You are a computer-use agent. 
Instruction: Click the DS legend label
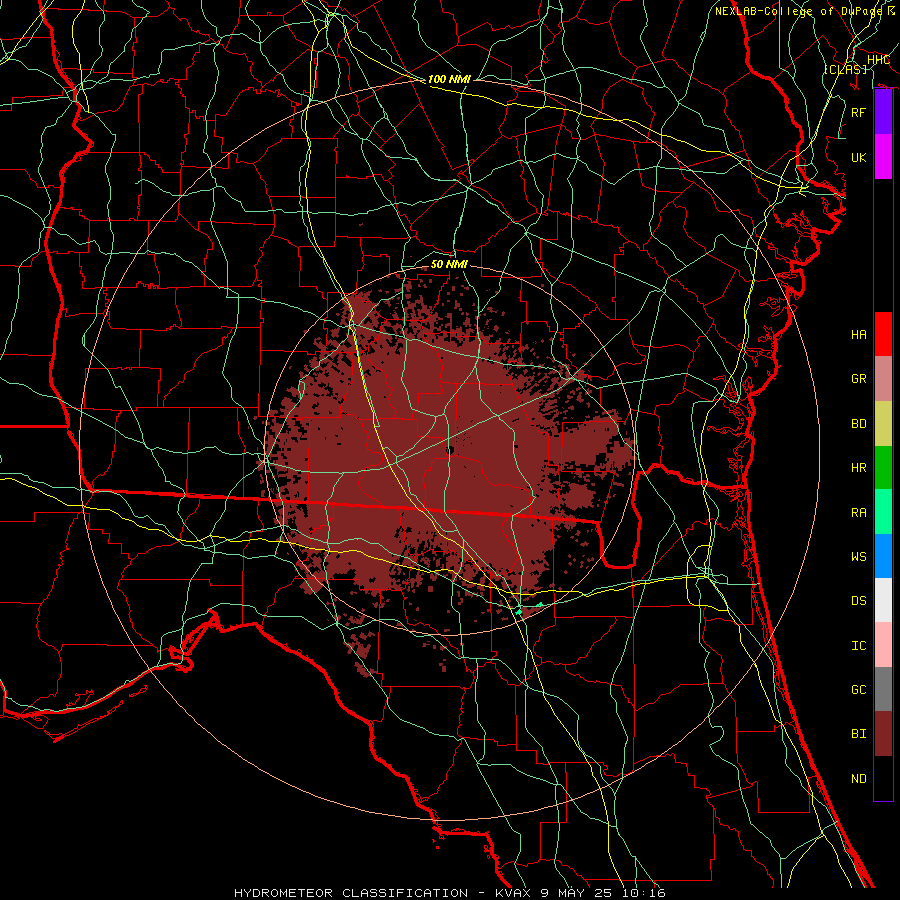(x=859, y=600)
